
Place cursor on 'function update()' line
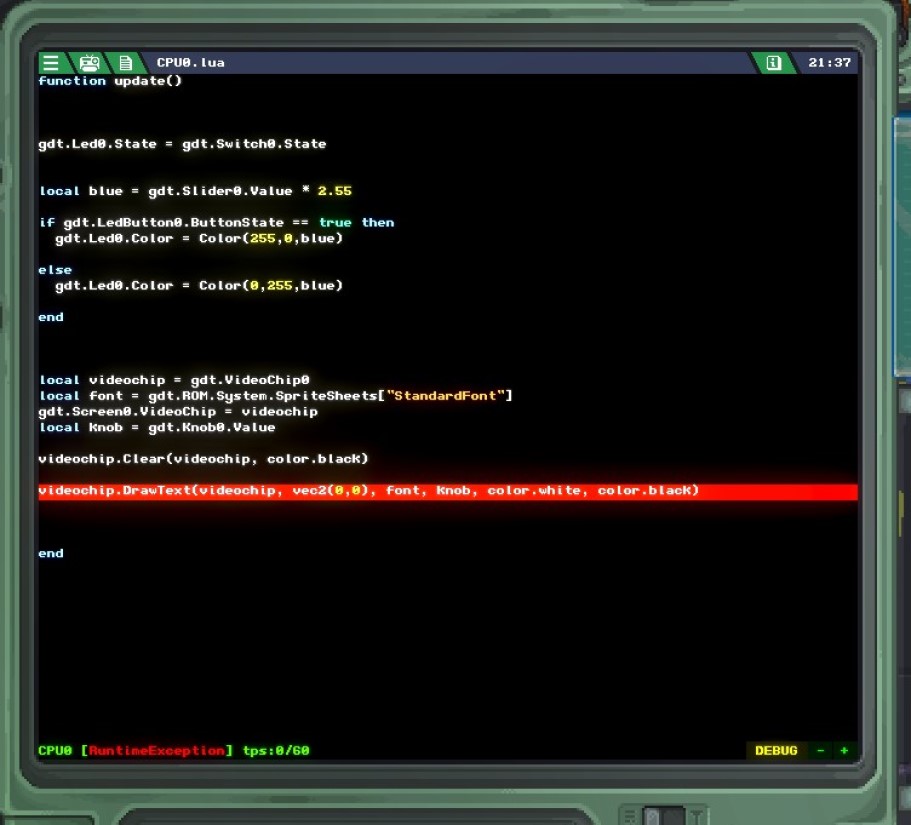110,81
